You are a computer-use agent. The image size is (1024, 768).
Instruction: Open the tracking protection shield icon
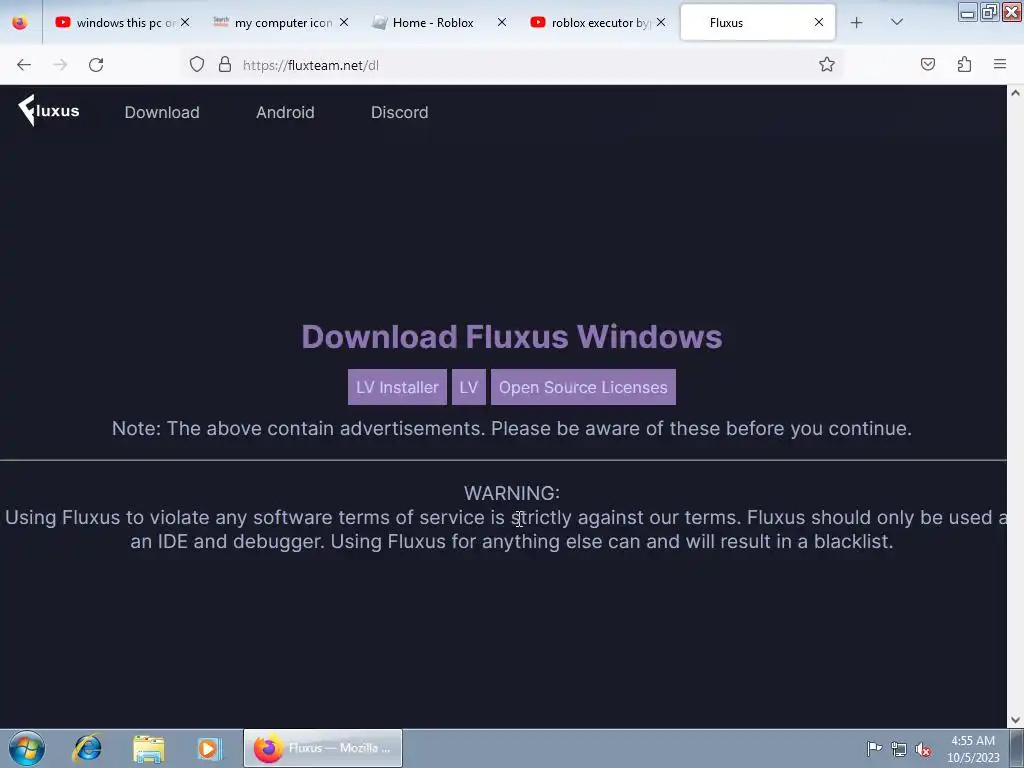[197, 64]
